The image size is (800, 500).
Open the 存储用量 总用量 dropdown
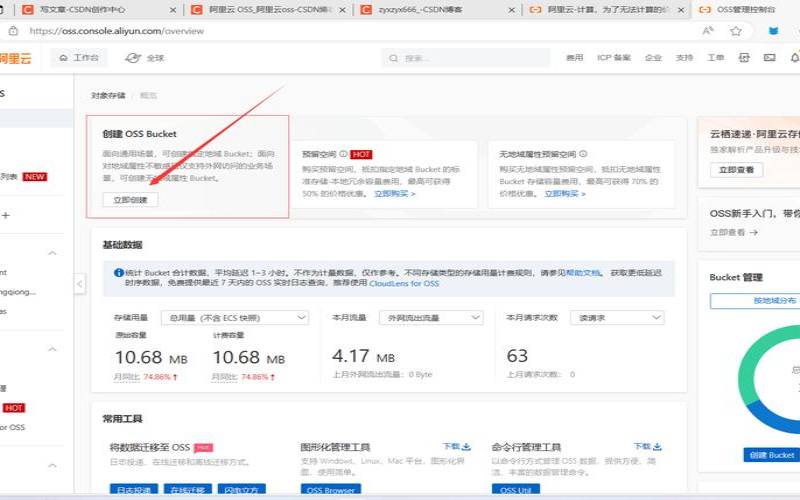pos(235,317)
